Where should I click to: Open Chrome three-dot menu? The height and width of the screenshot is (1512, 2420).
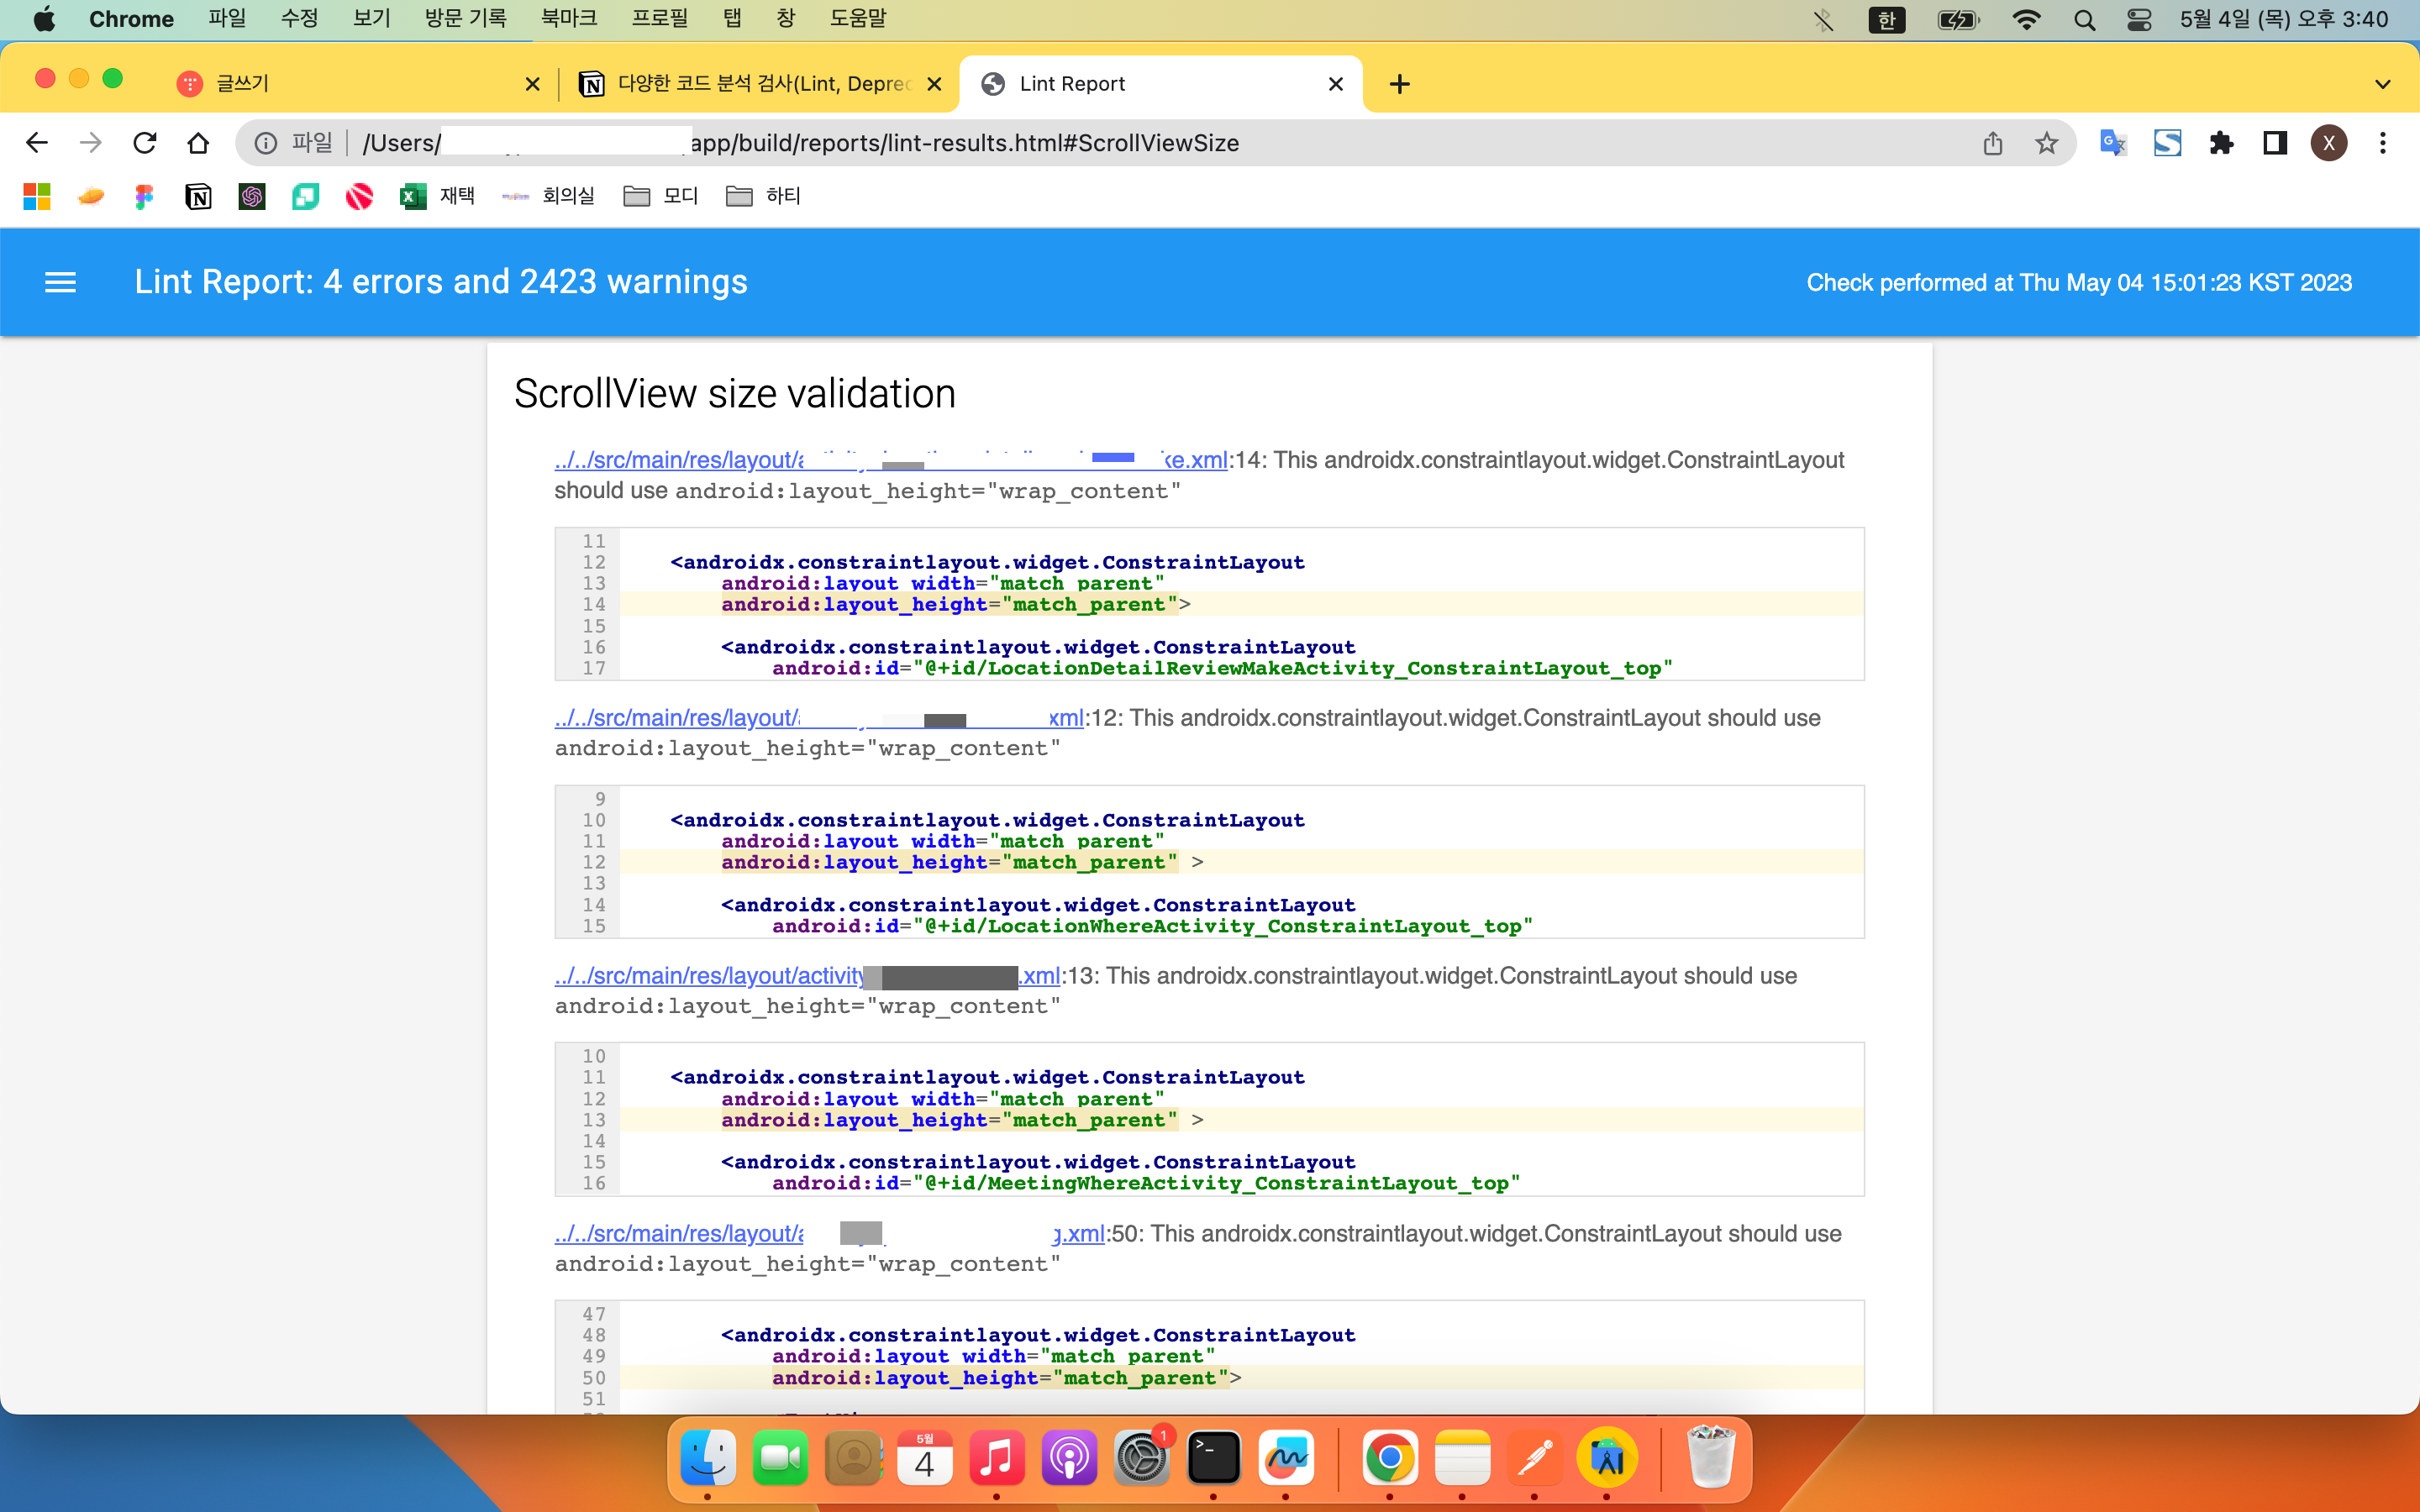click(2382, 143)
